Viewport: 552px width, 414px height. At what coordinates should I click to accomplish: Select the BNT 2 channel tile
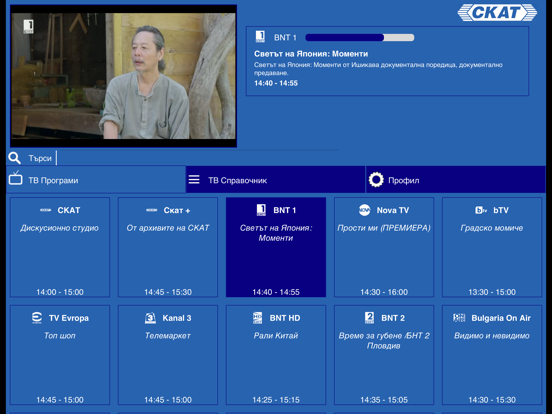(384, 355)
